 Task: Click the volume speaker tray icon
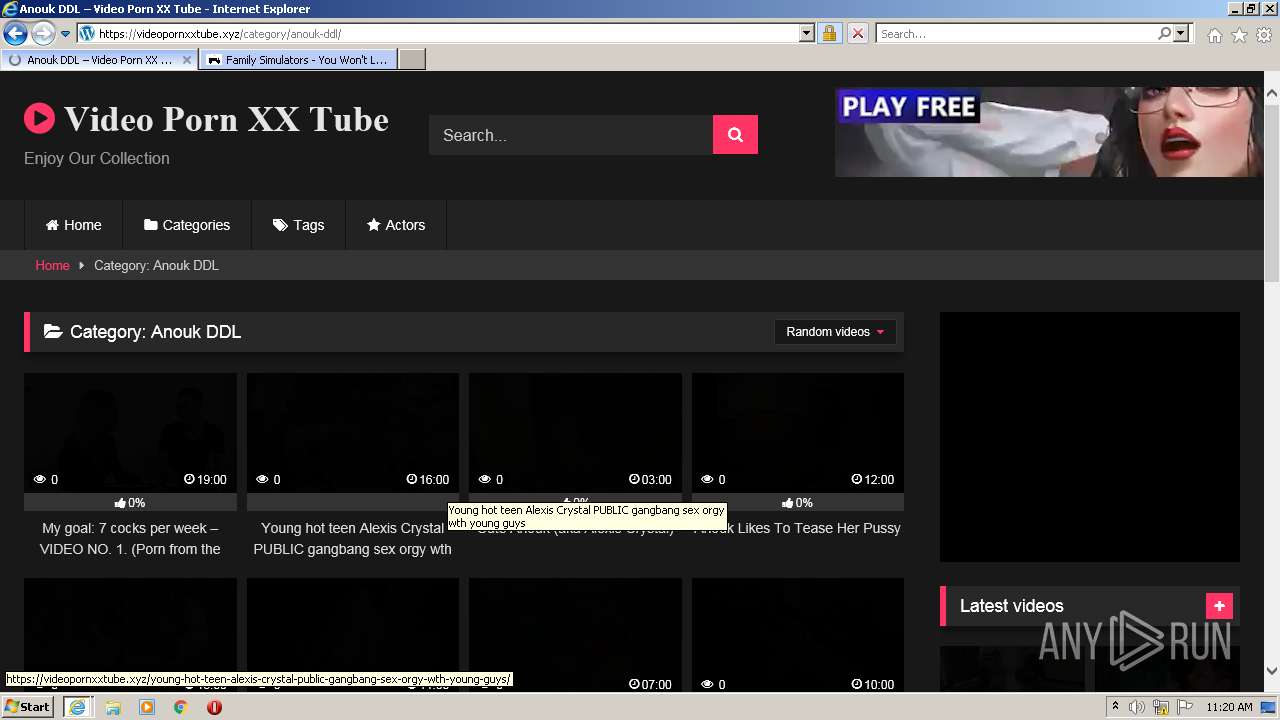click(x=1137, y=707)
